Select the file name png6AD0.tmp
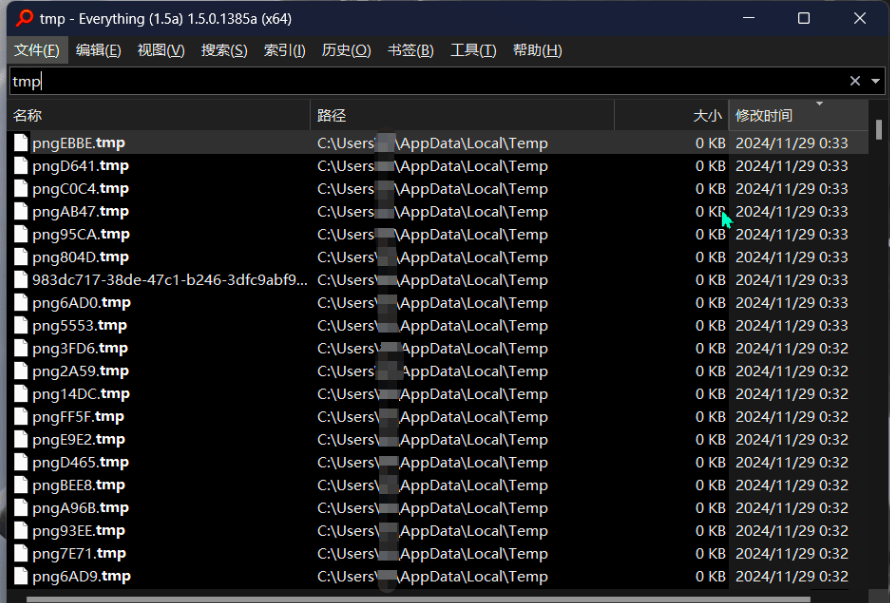 (x=82, y=303)
